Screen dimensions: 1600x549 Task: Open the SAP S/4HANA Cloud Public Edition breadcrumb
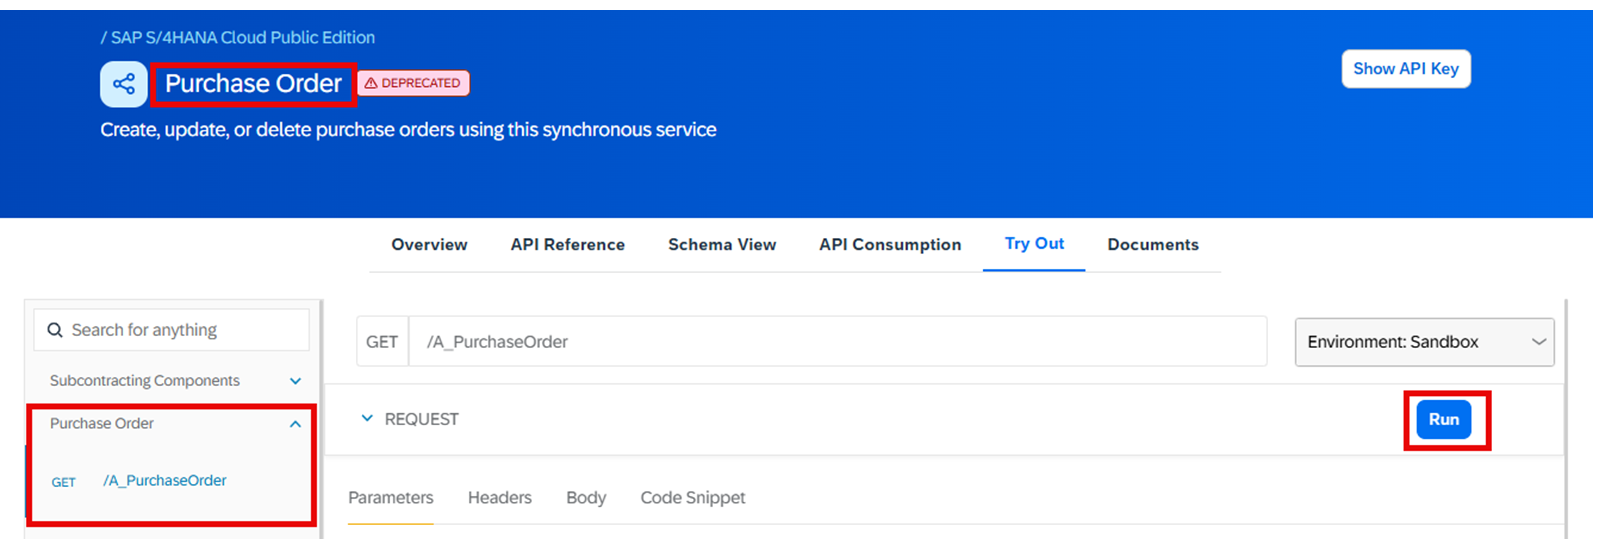coord(243,37)
